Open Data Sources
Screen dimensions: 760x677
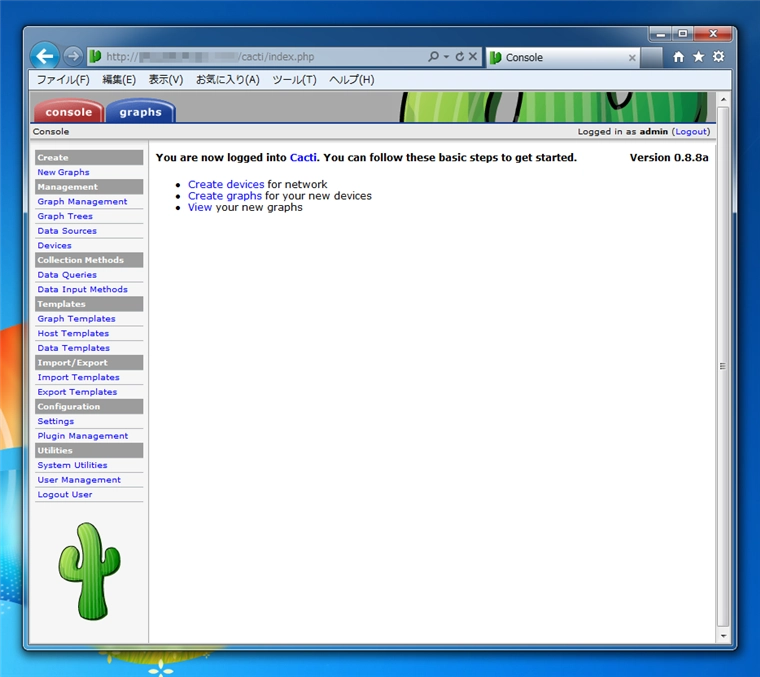coord(67,231)
